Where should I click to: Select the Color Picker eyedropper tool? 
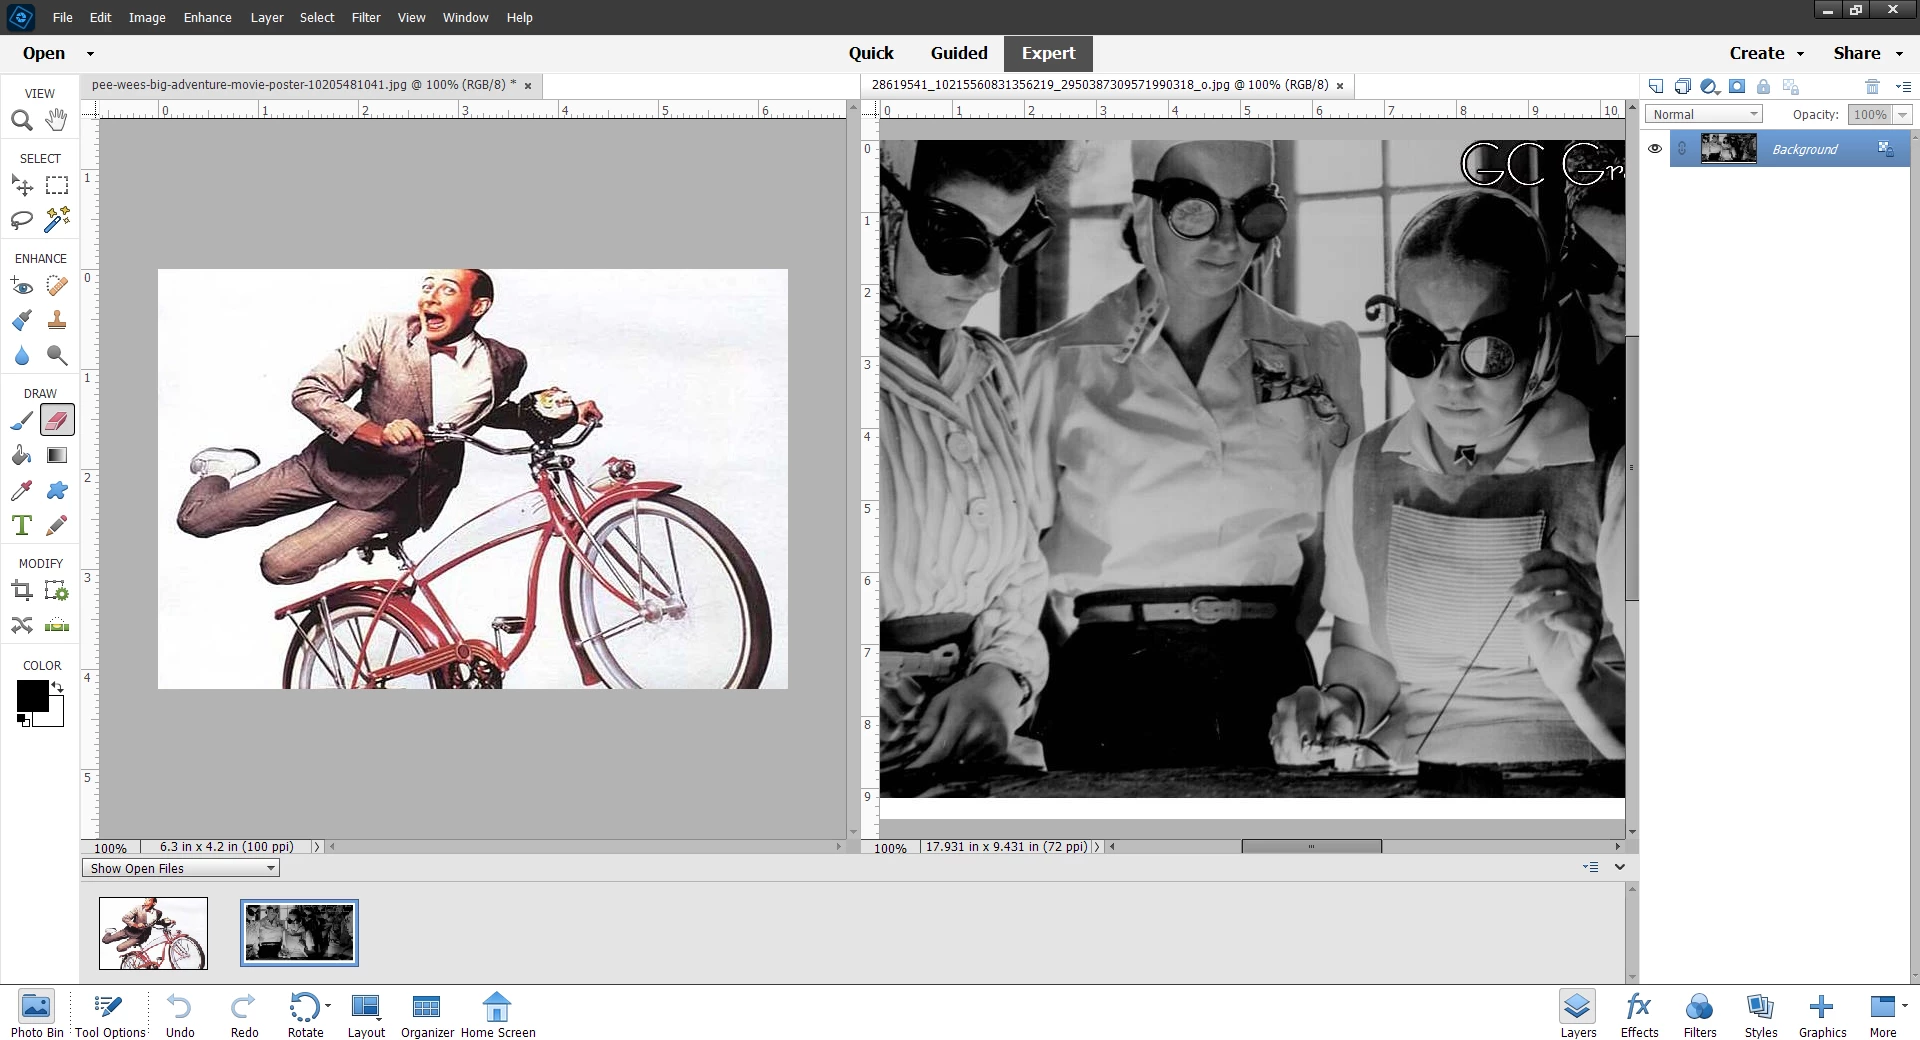coord(21,490)
